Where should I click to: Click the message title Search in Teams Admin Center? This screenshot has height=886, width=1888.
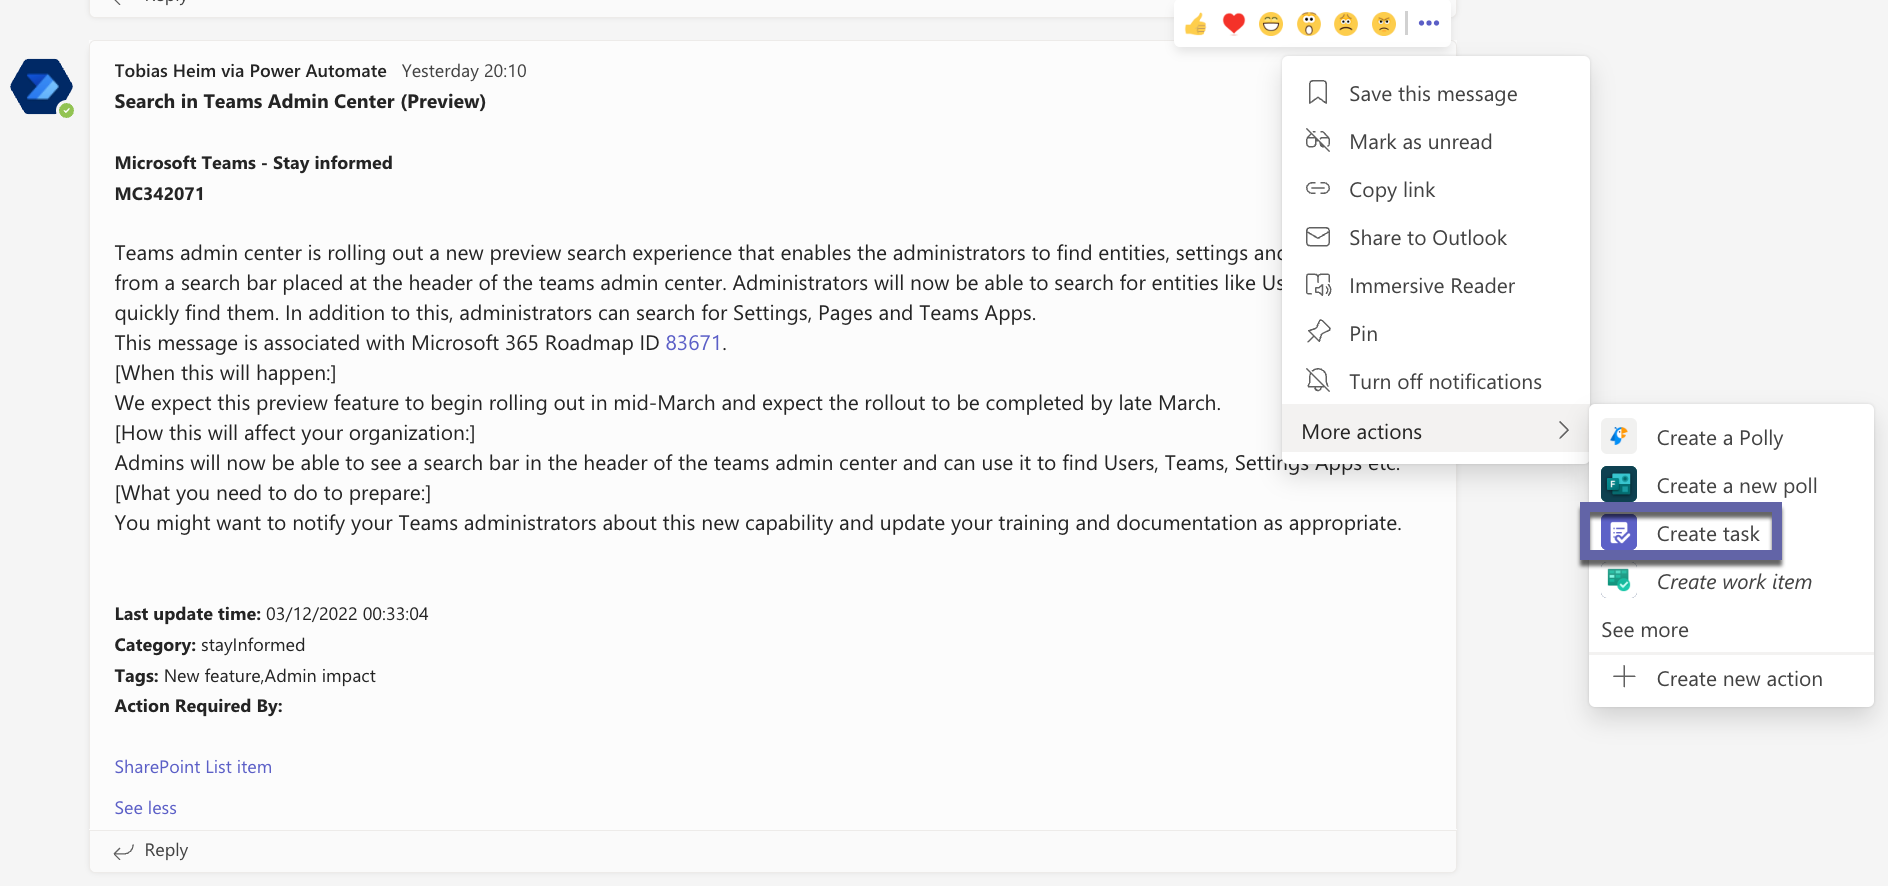click(x=300, y=101)
